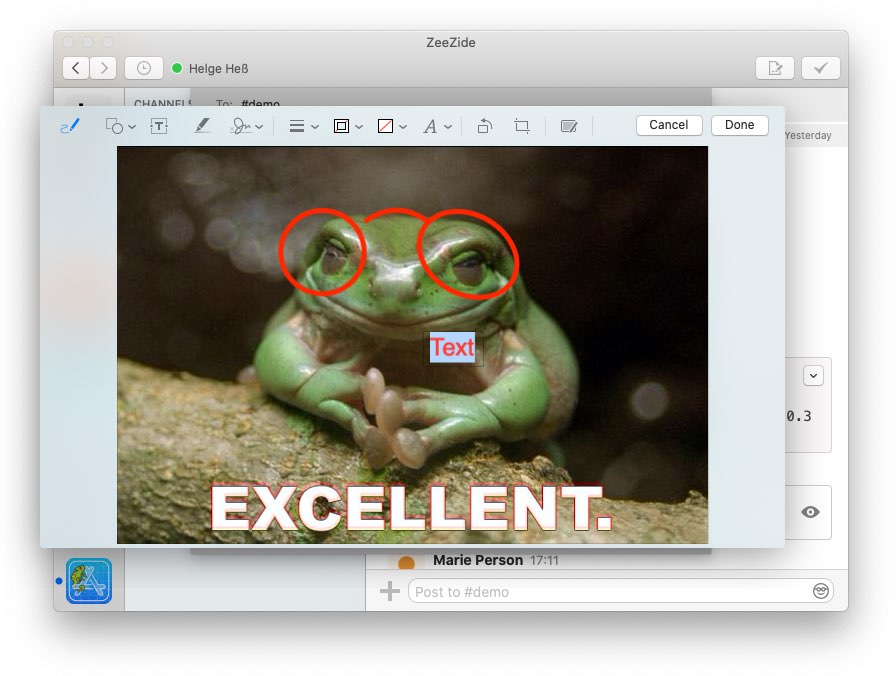Confirm with the checkmark toolbar icon

tap(820, 67)
